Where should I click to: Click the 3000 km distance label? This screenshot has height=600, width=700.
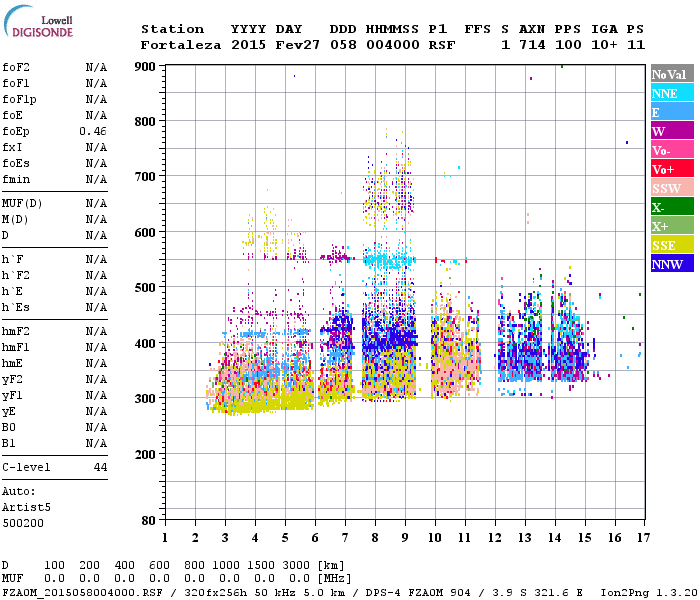coord(296,565)
